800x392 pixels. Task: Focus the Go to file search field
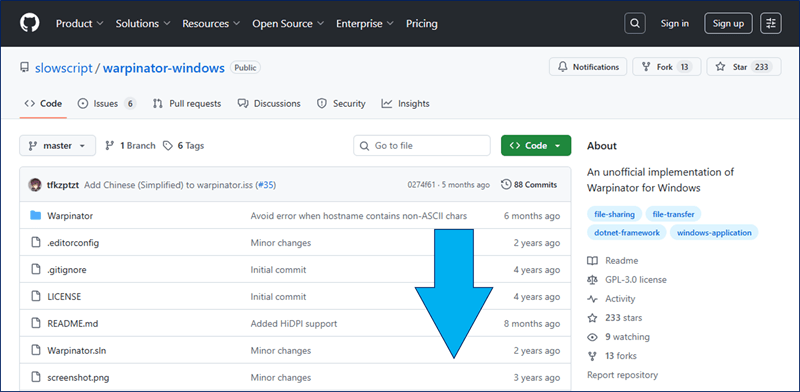[x=422, y=145]
